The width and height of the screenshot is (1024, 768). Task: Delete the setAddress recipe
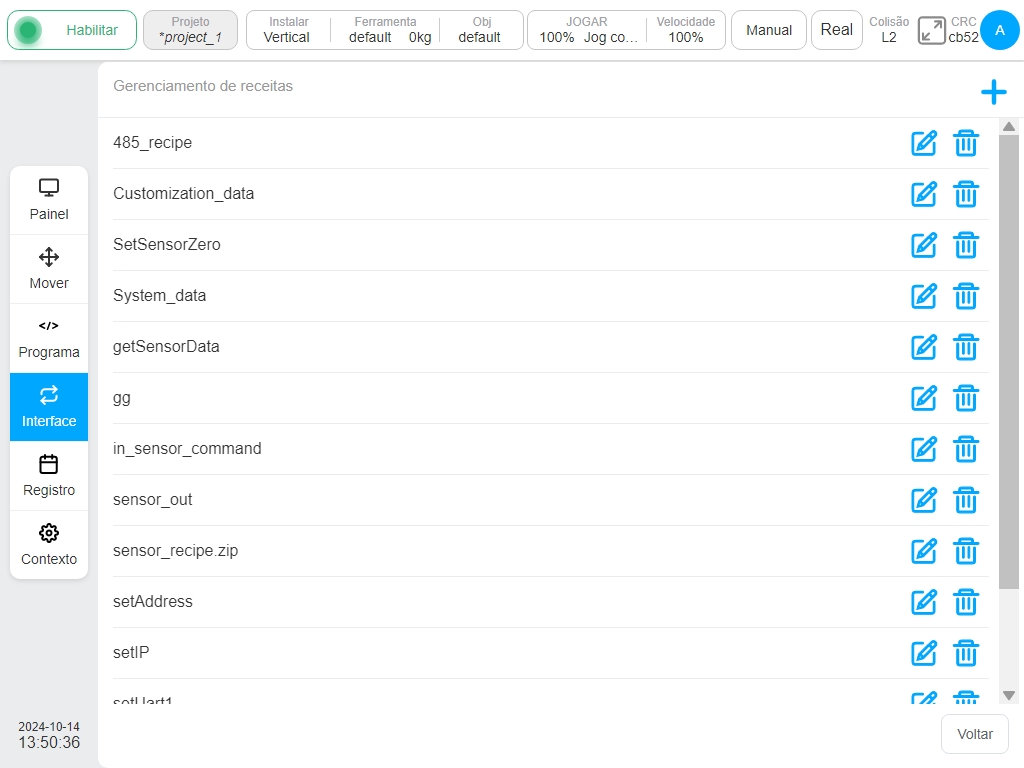[965, 601]
